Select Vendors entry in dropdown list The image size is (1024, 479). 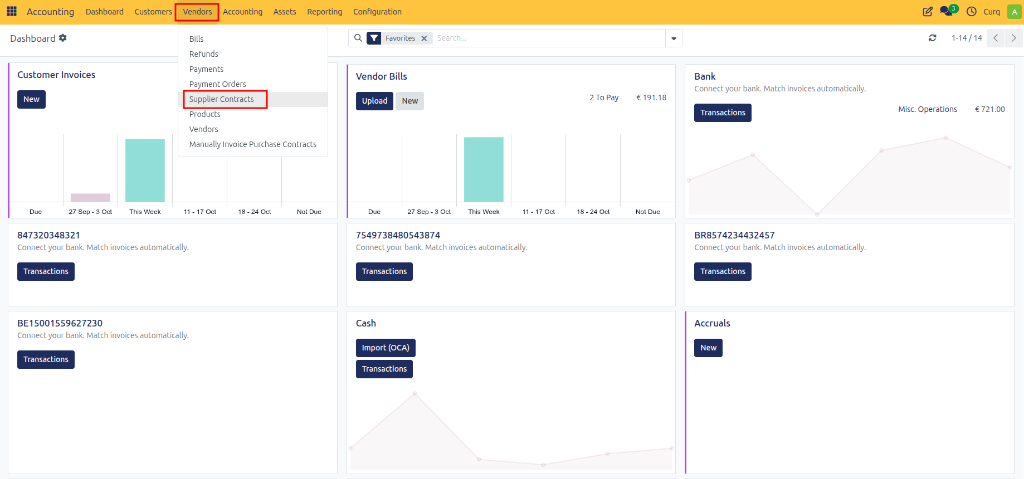(253, 129)
